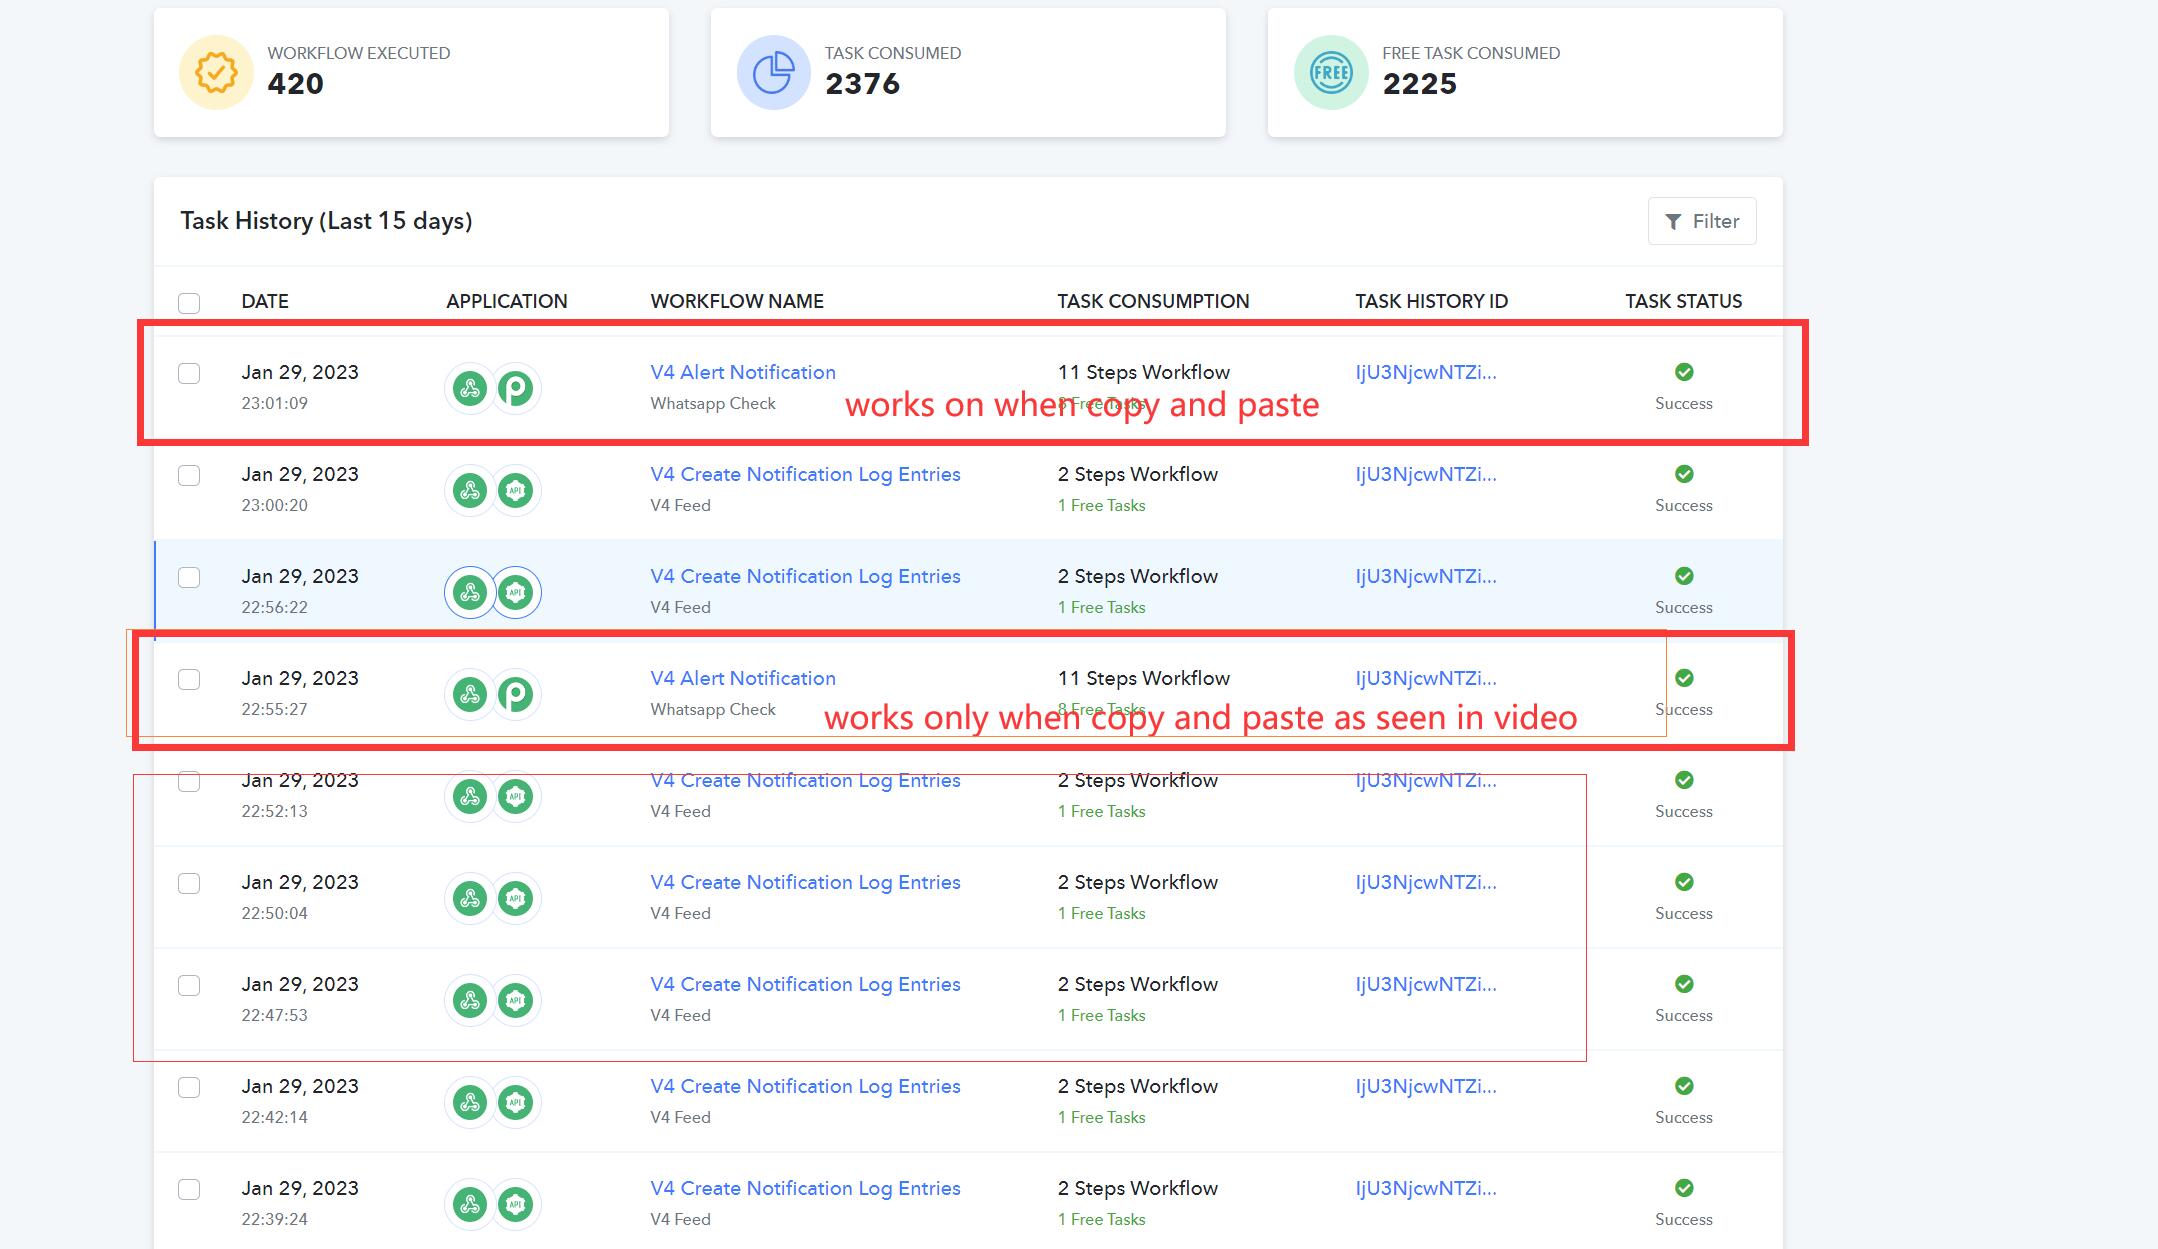This screenshot has height=1249, width=2158.
Task: Click the success checkmark for 22:42:14 task
Action: point(1684,1086)
